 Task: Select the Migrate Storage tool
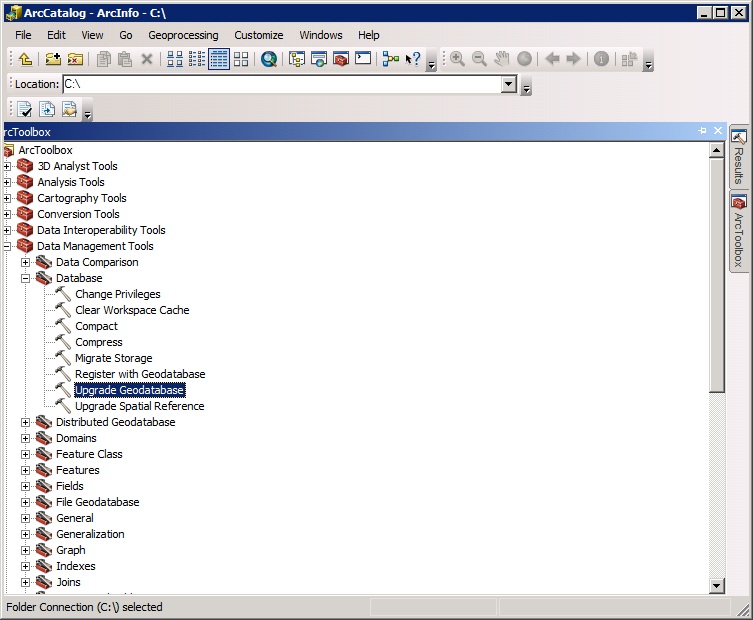(x=113, y=358)
